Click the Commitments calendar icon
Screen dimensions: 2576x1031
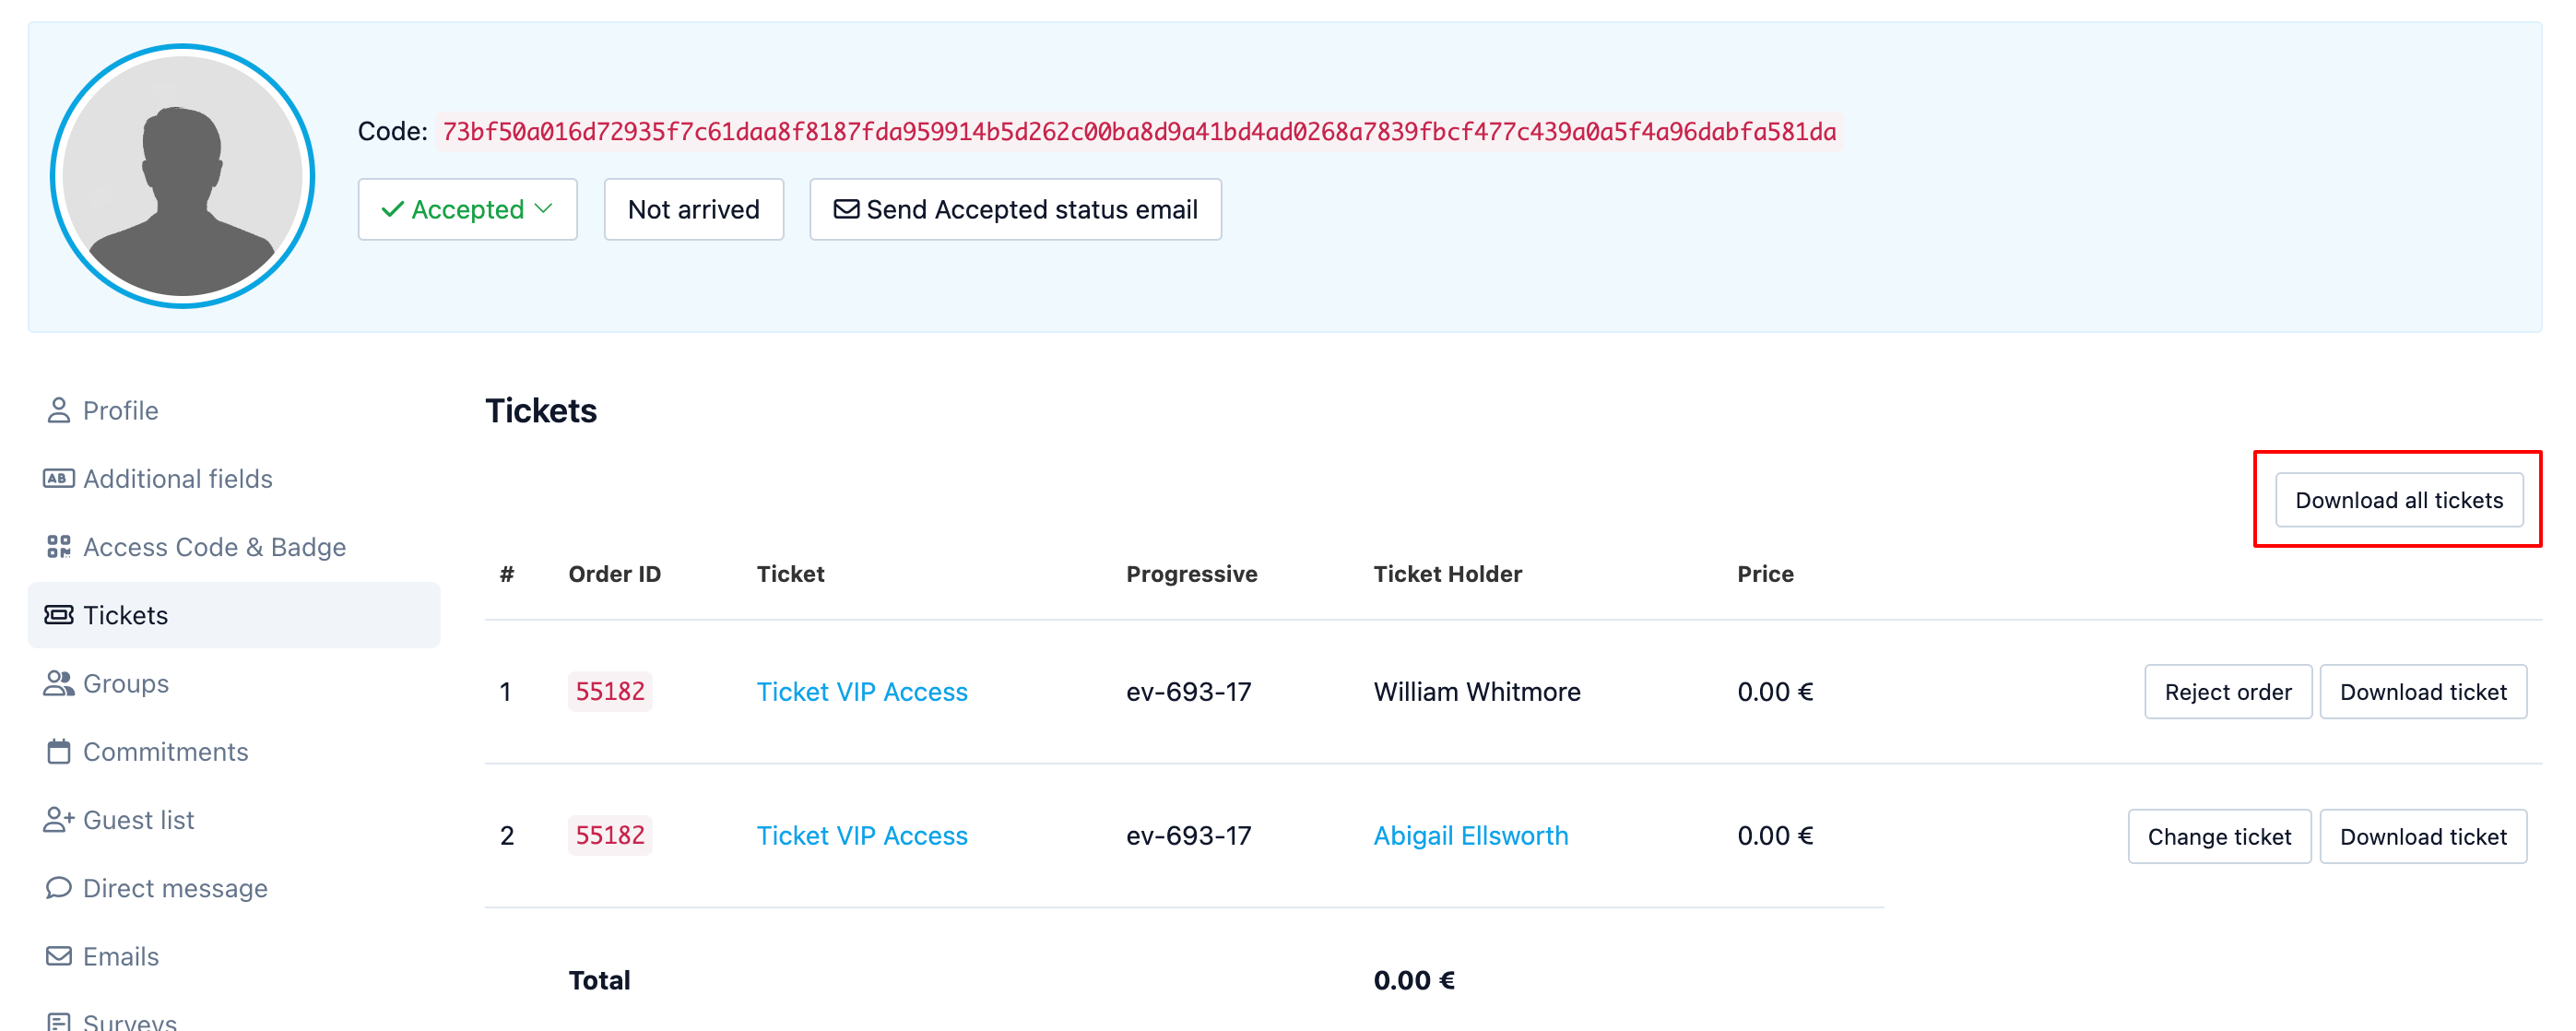(x=58, y=751)
